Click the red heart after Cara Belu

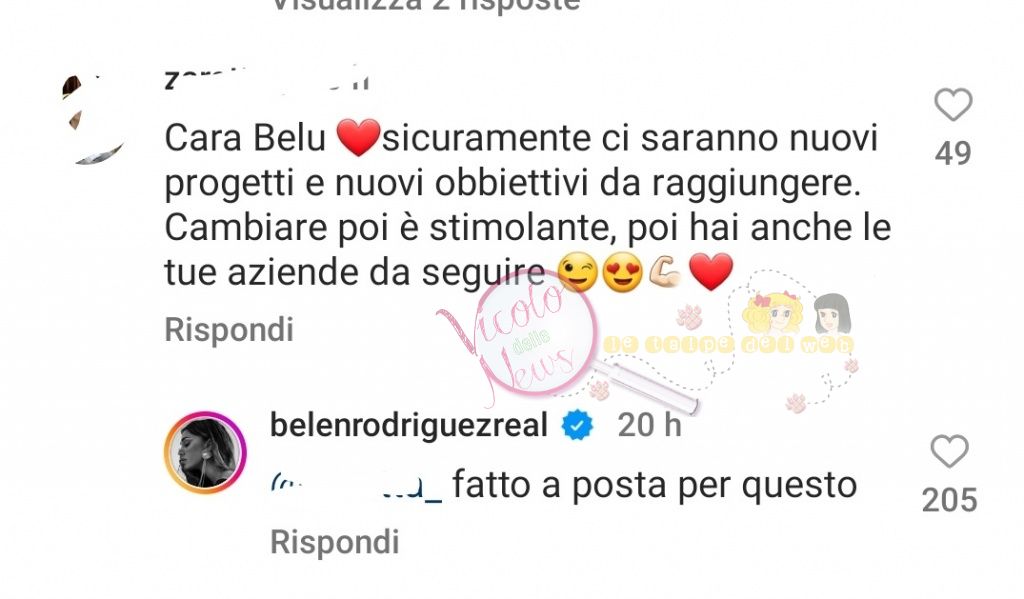[x=358, y=138]
